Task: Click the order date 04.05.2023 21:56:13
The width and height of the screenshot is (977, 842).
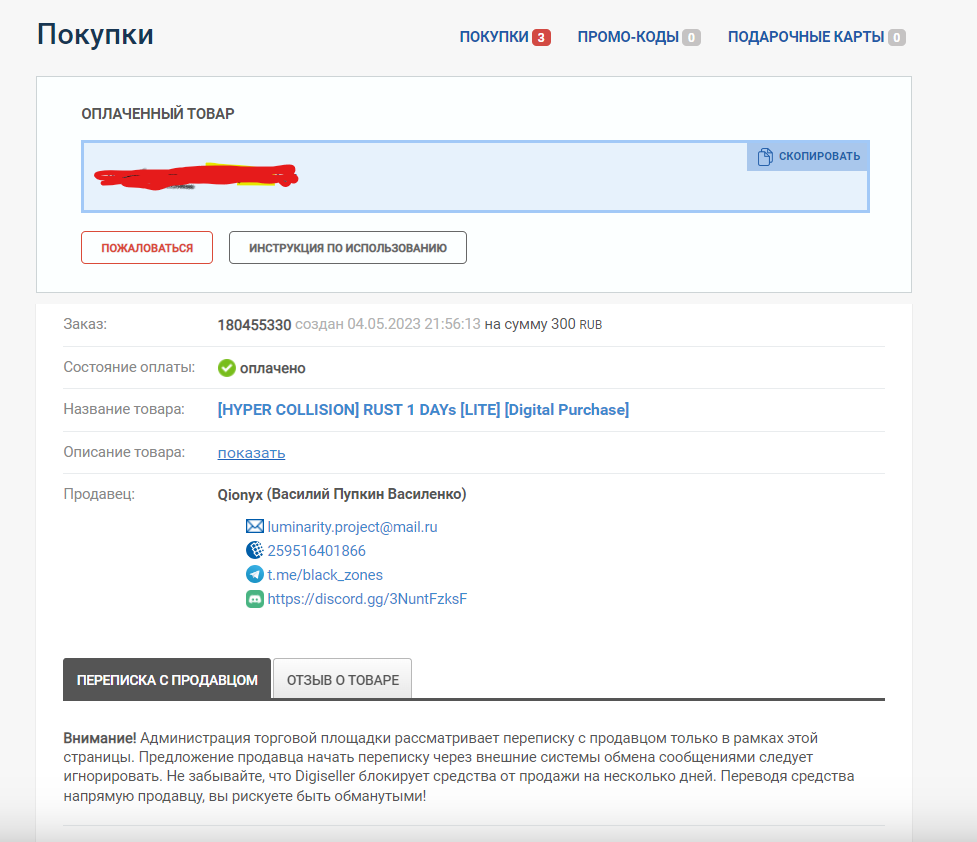Action: coord(414,324)
